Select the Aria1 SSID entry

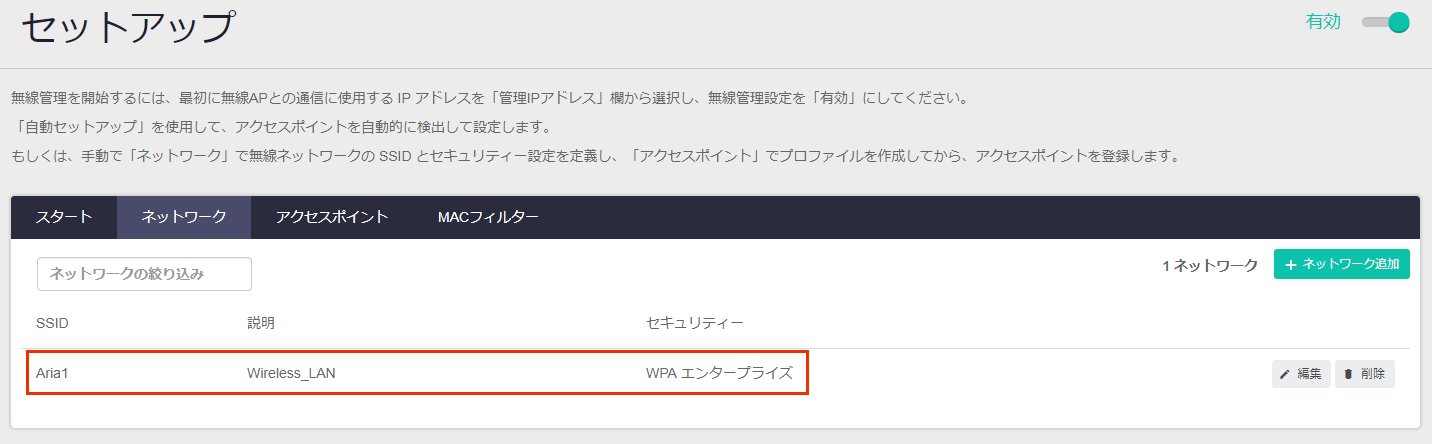(x=52, y=374)
